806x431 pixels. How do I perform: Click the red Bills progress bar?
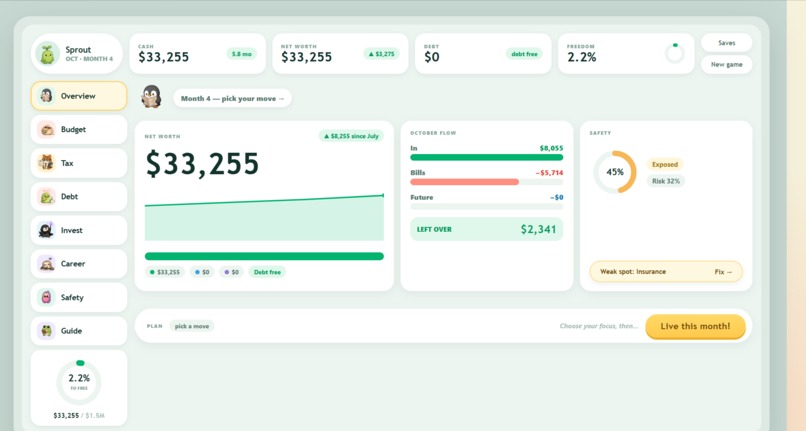click(487, 182)
